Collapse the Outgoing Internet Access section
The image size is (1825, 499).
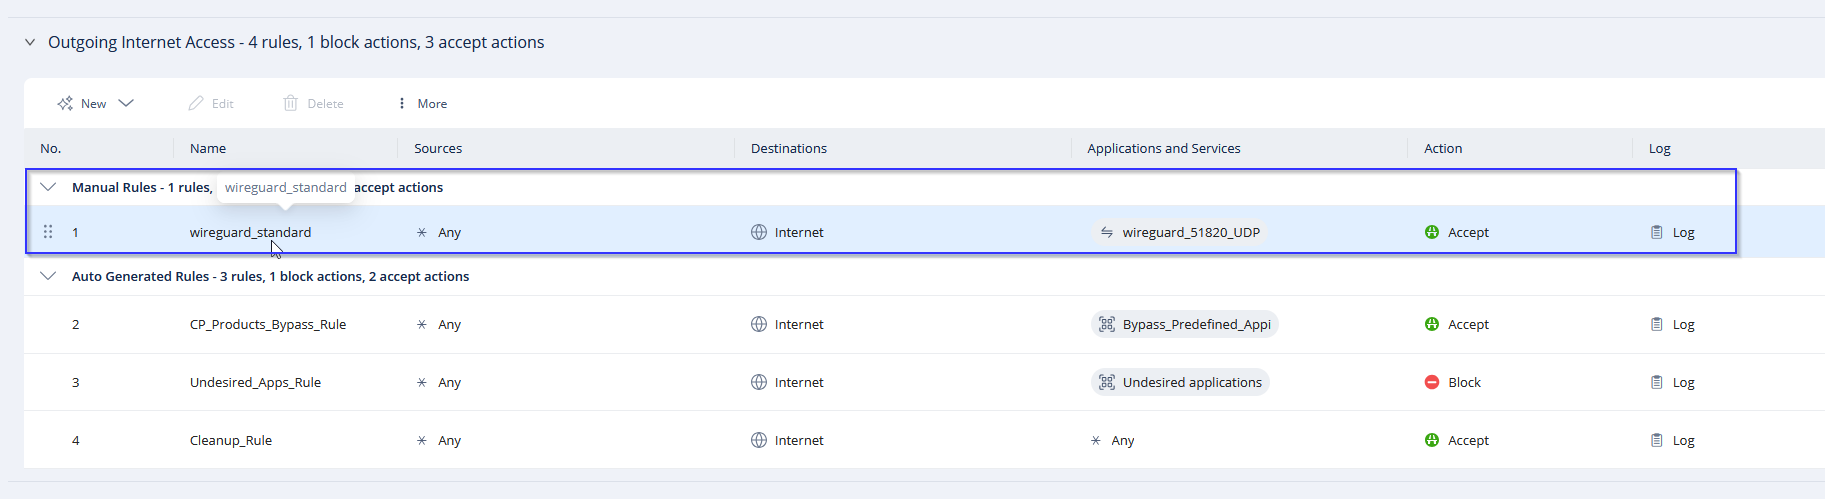point(30,42)
